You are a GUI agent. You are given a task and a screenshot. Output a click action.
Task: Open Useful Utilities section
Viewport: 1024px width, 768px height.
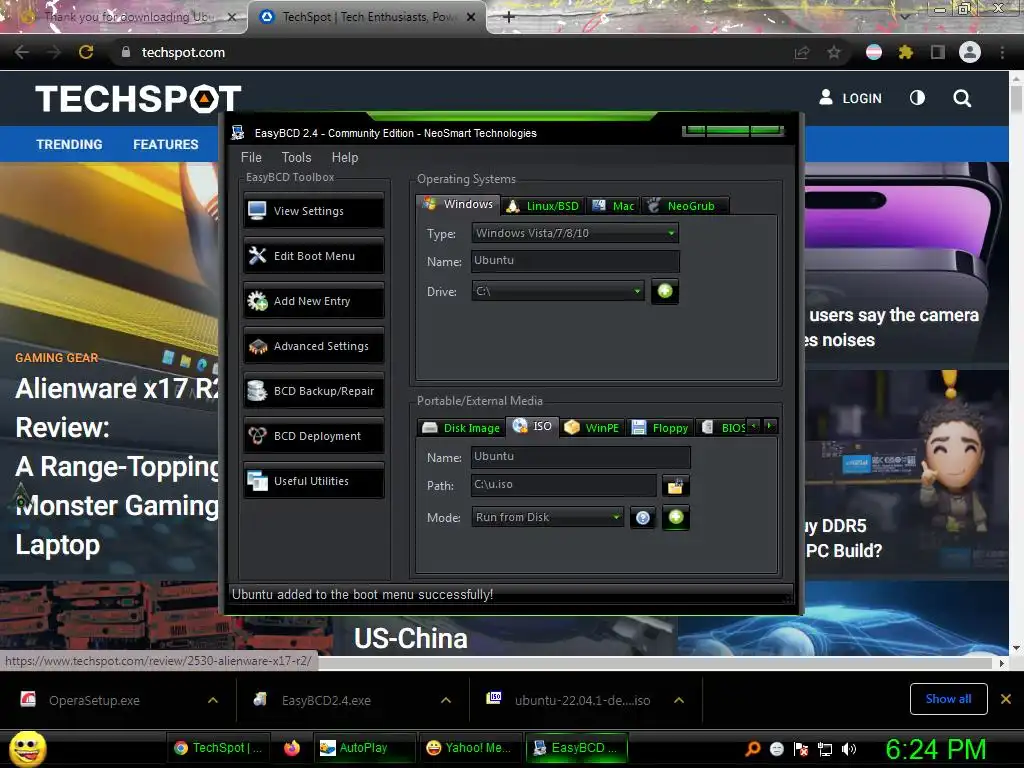[x=313, y=481]
